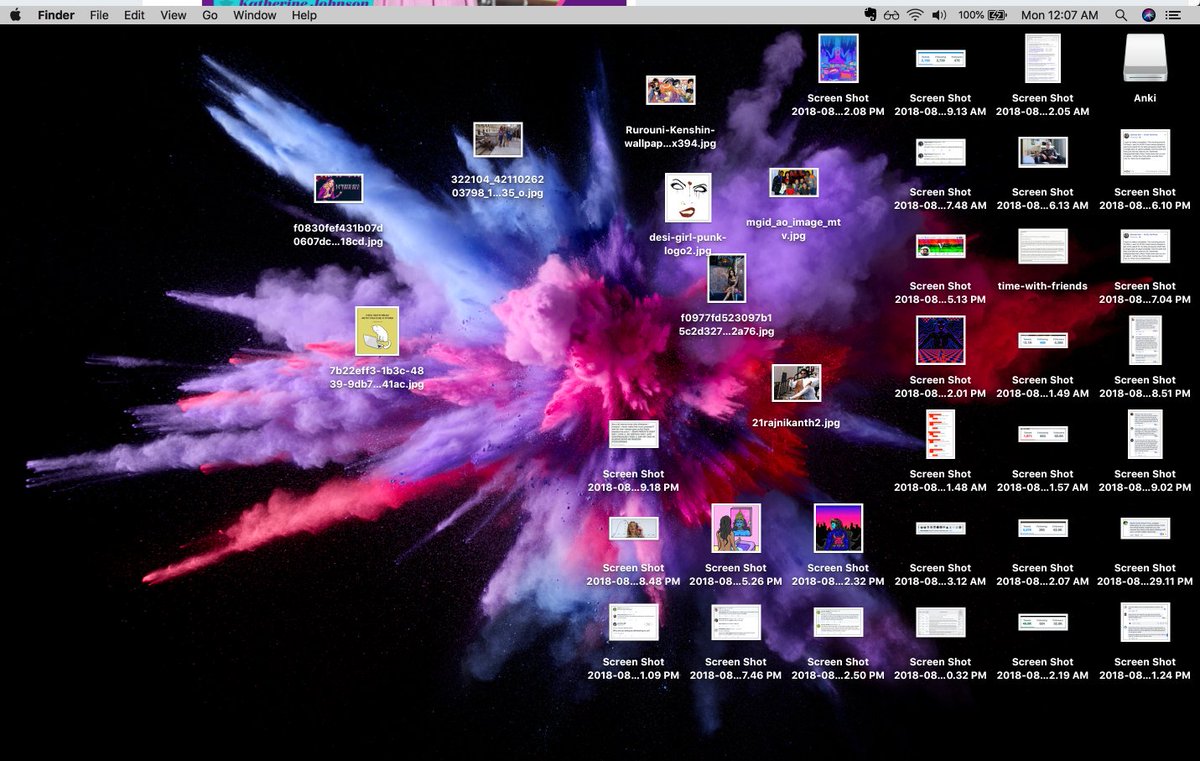Open the Apple menu
This screenshot has width=1200, height=761.
[x=15, y=15]
